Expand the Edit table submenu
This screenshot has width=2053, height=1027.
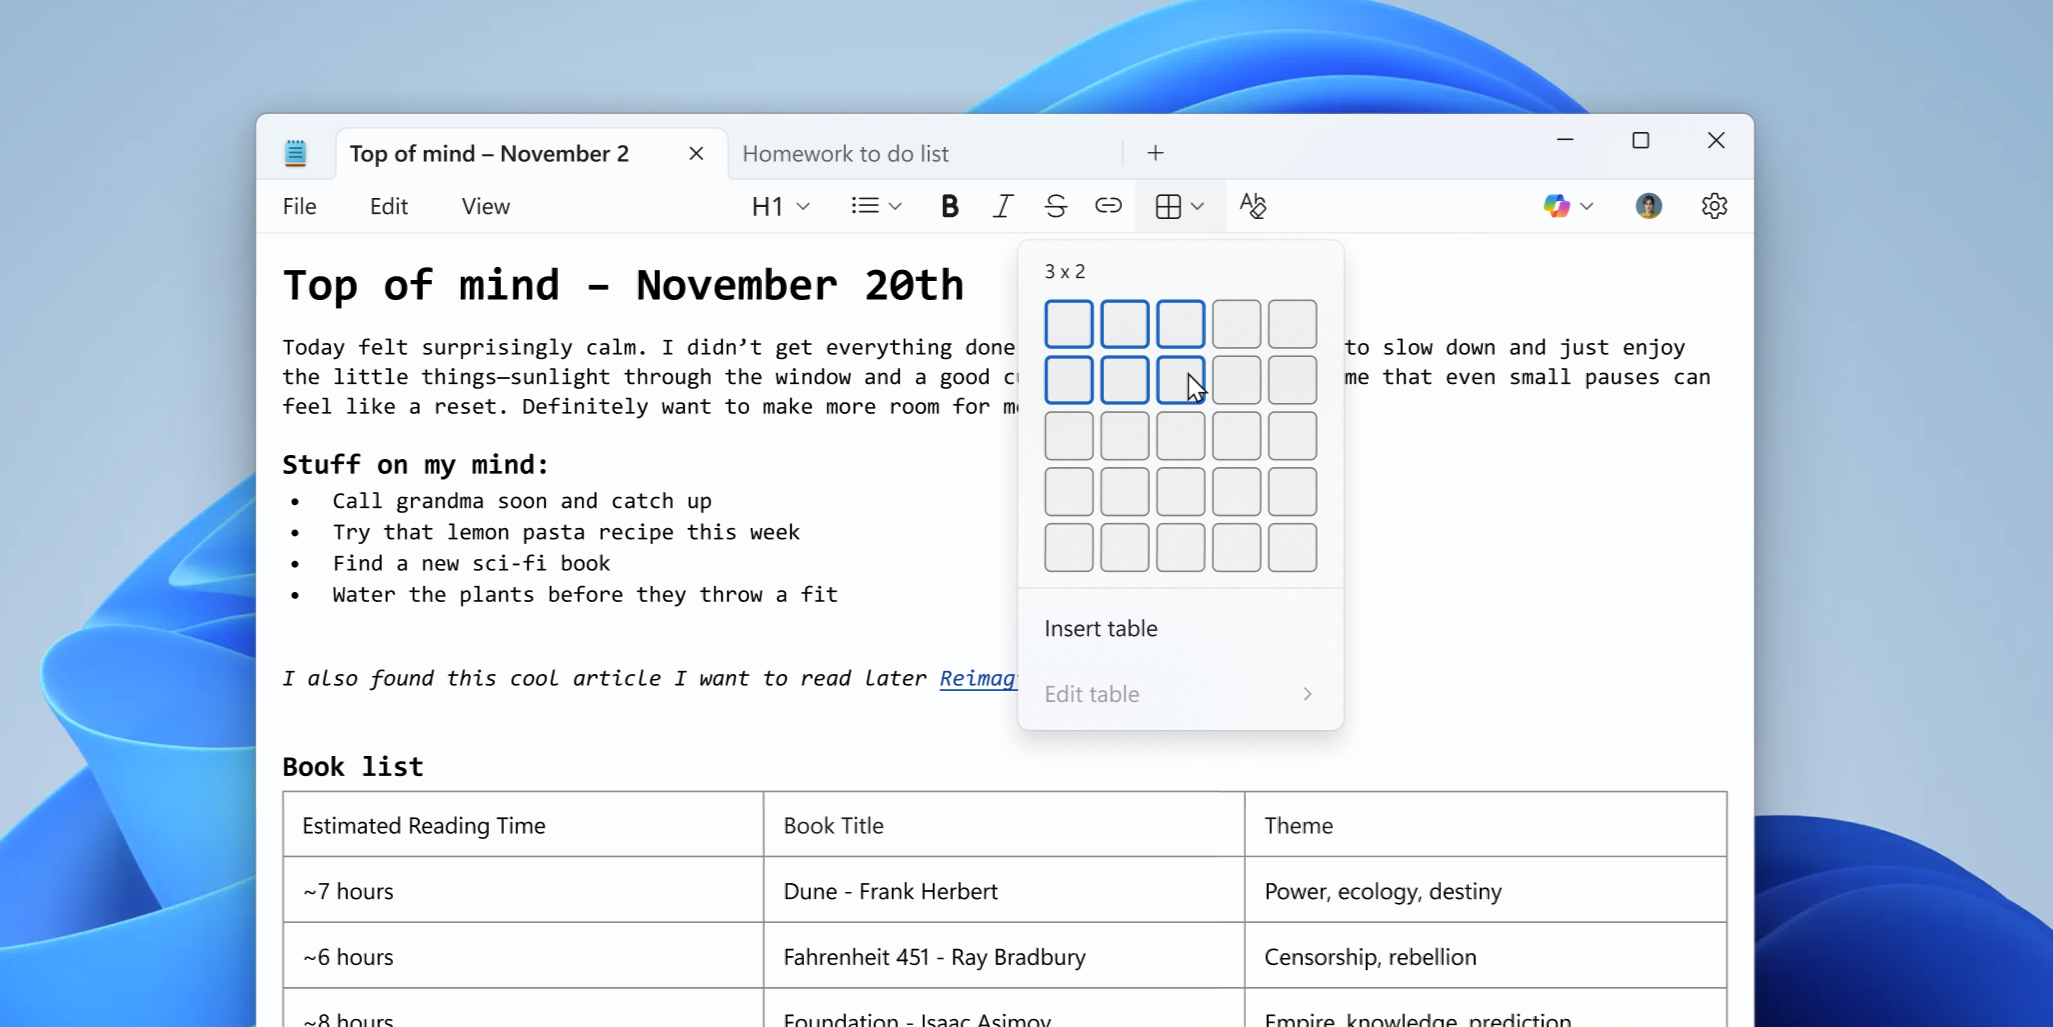pos(1178,693)
